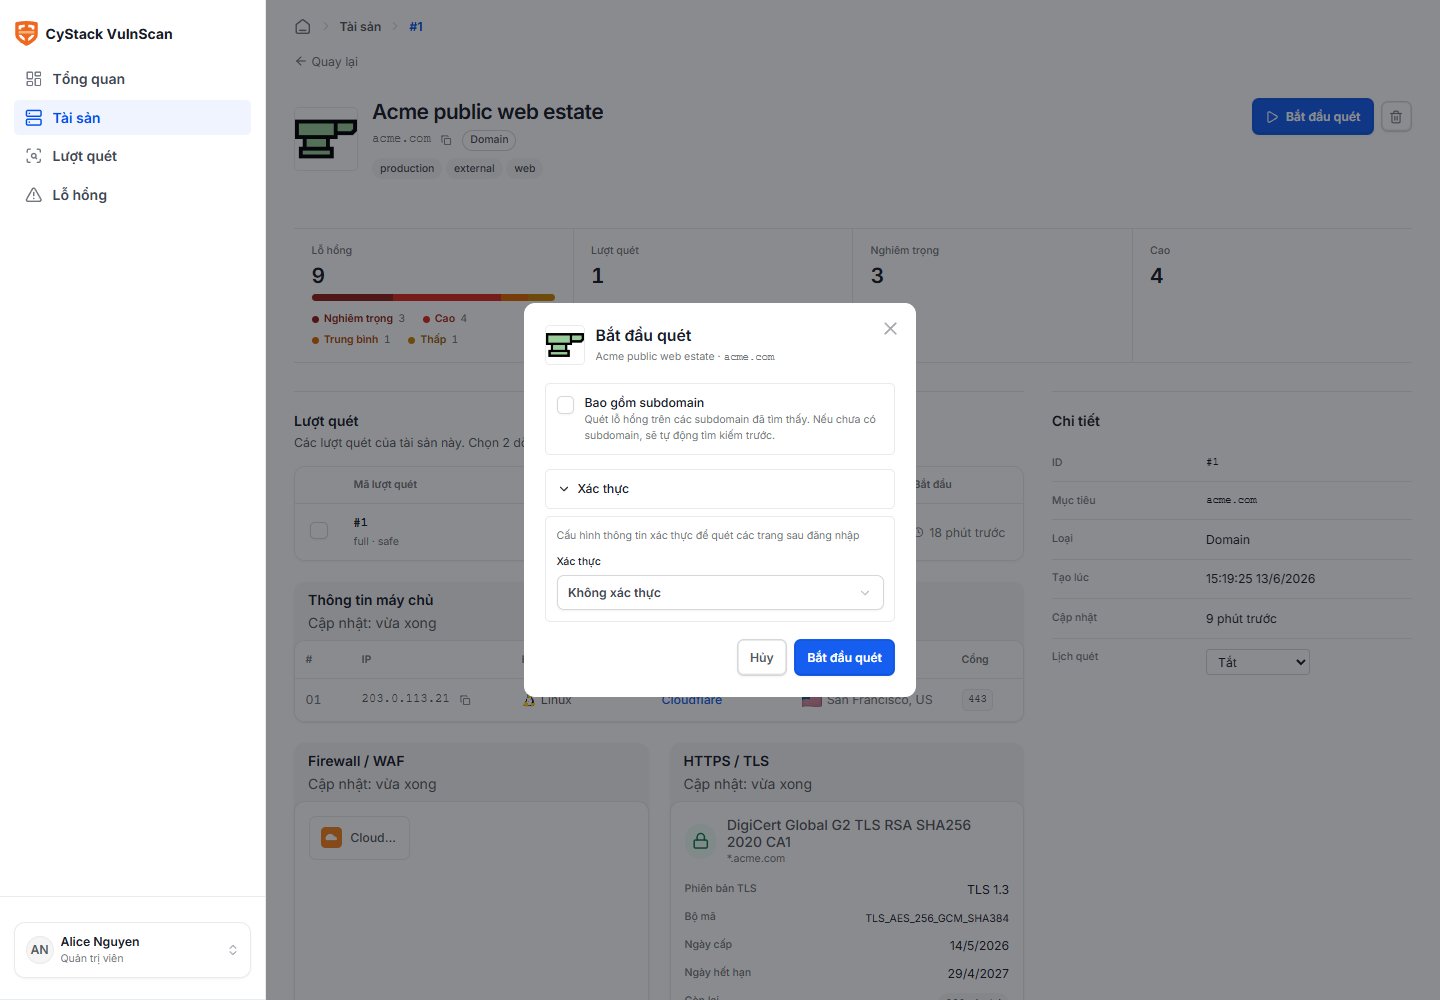Open the Lịch quét Tắt dropdown

pyautogui.click(x=1258, y=662)
